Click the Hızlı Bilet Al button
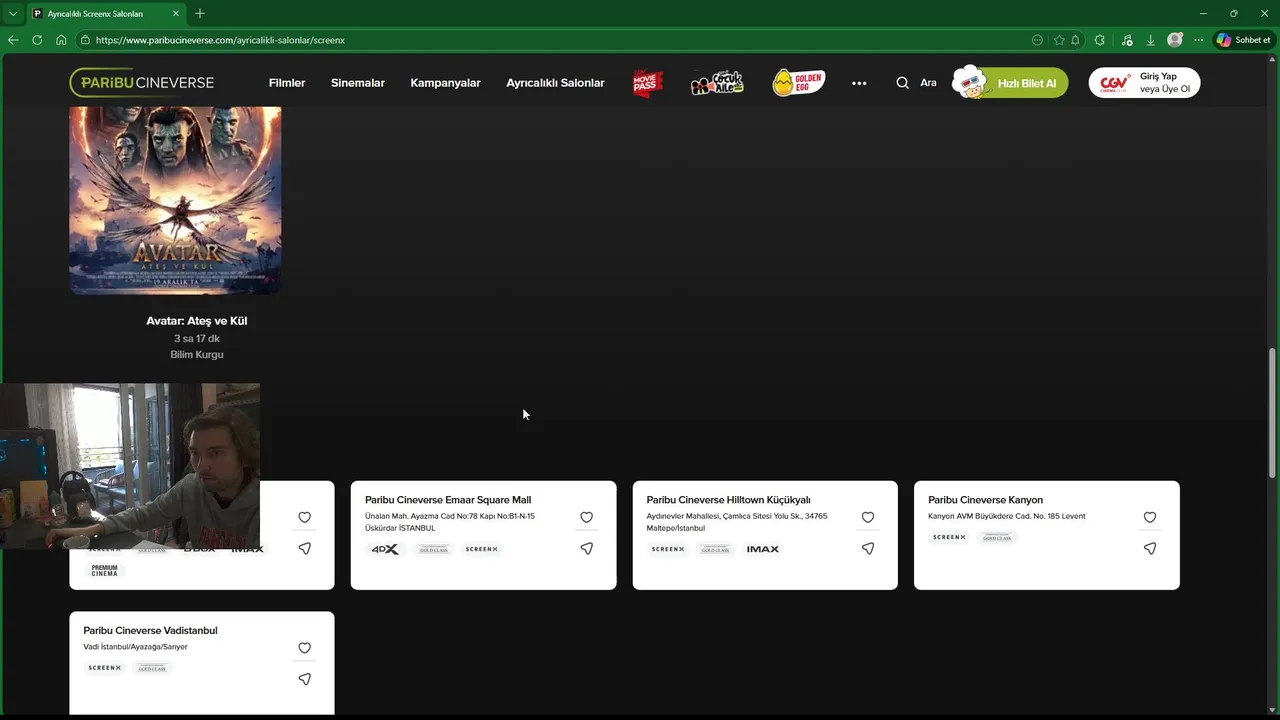Screen dimensions: 1280x720 tap(1010, 83)
